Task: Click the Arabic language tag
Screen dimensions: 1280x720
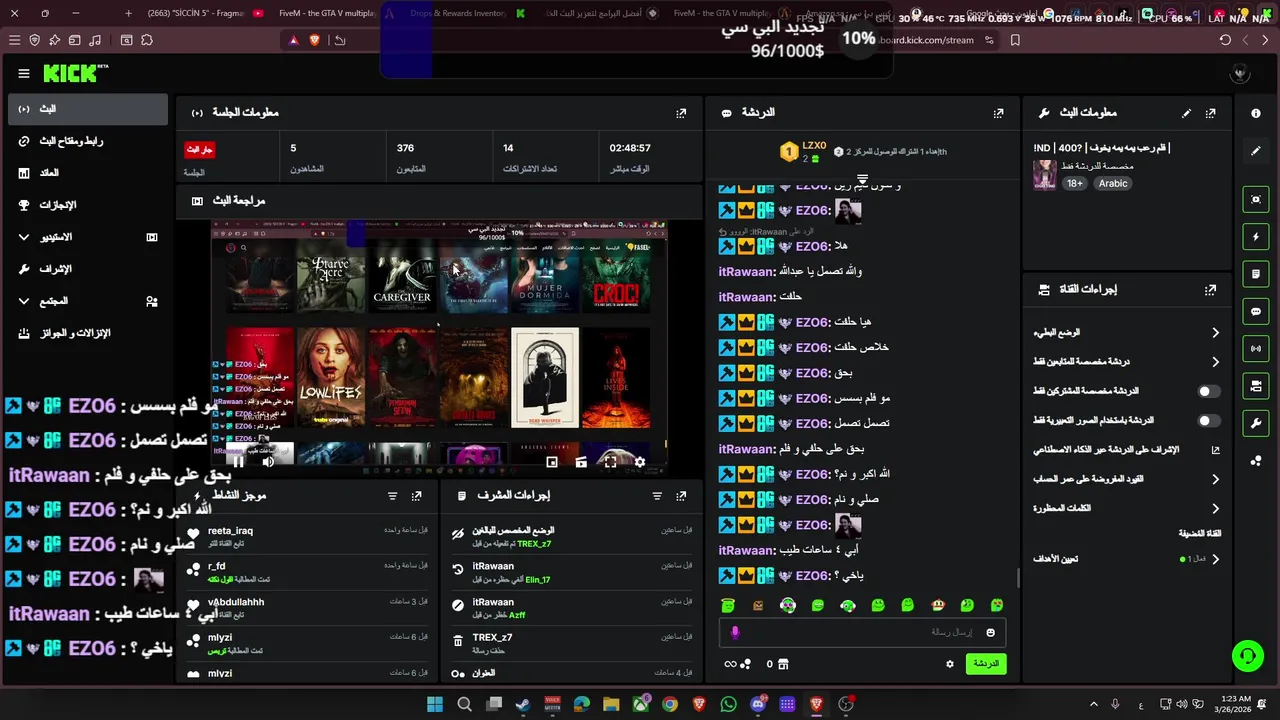Action: click(1113, 184)
